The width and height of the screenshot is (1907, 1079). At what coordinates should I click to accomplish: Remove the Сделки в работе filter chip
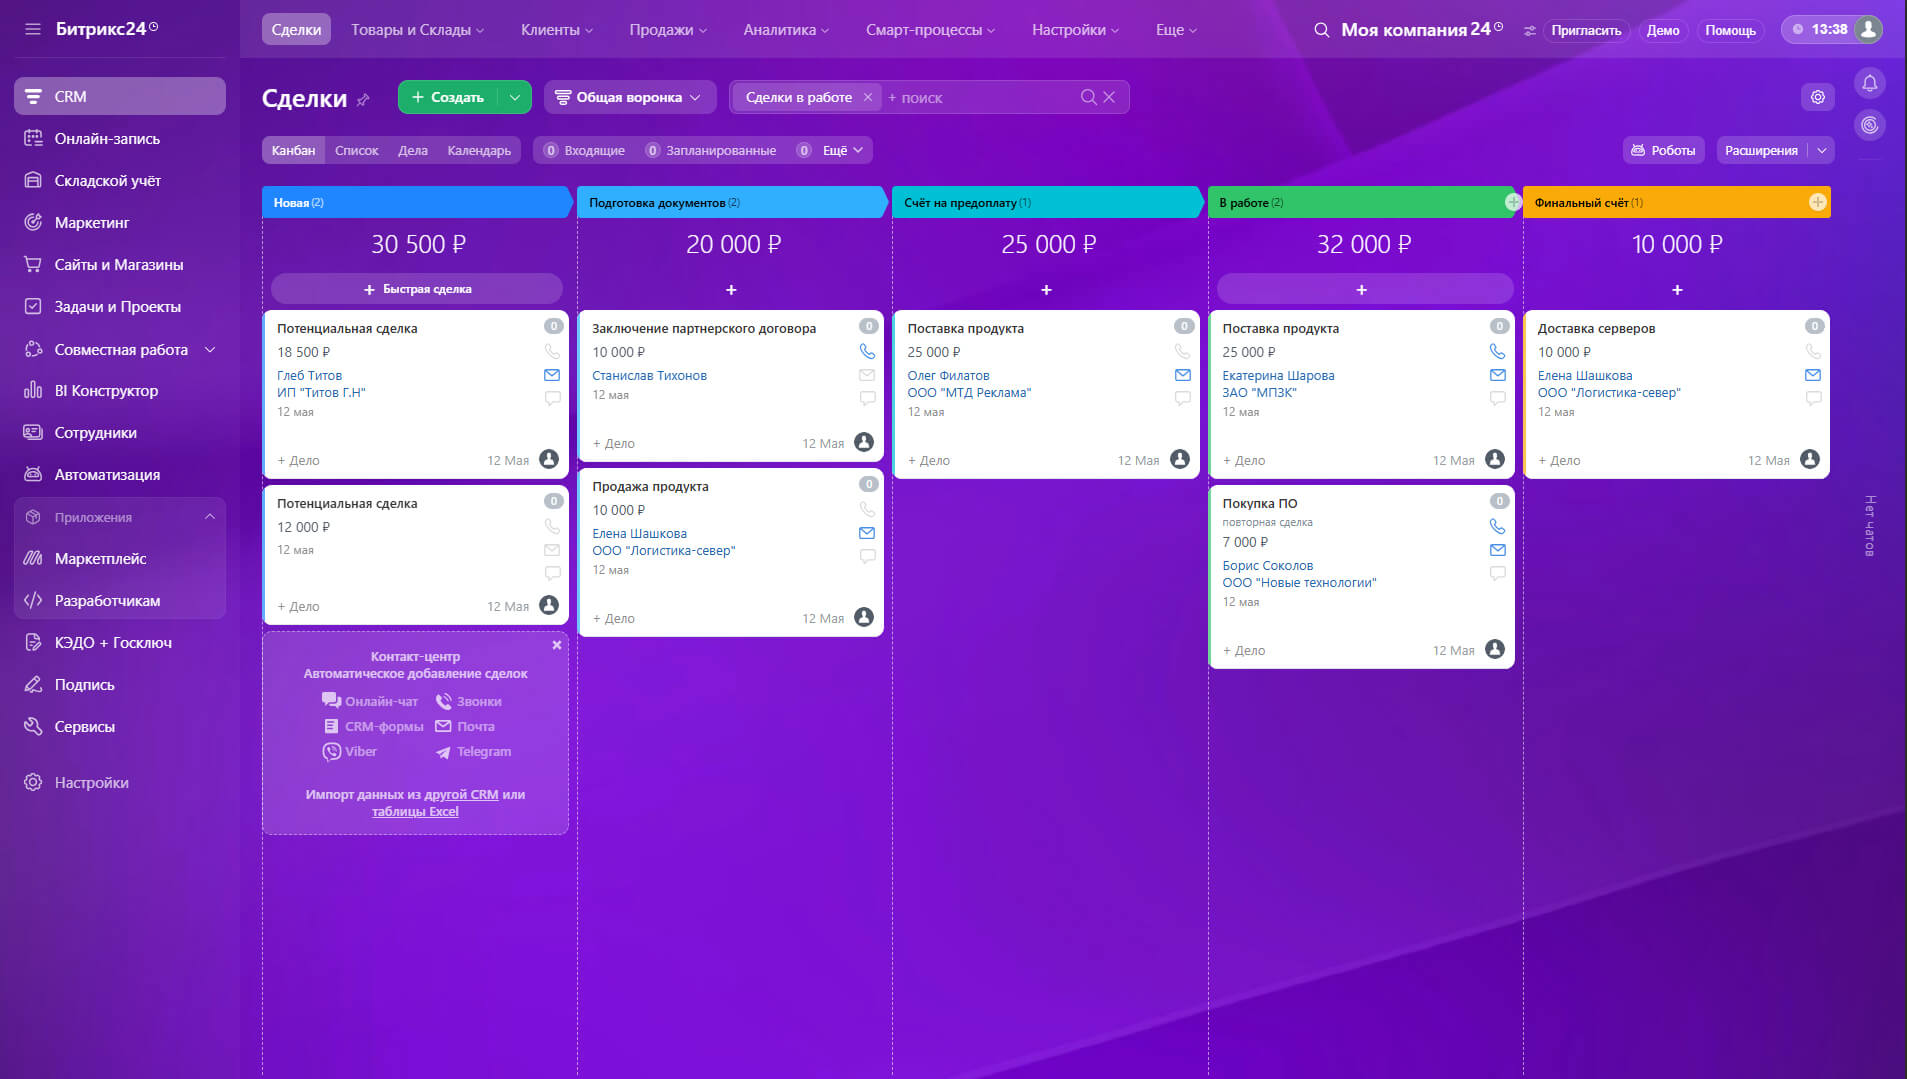click(868, 97)
